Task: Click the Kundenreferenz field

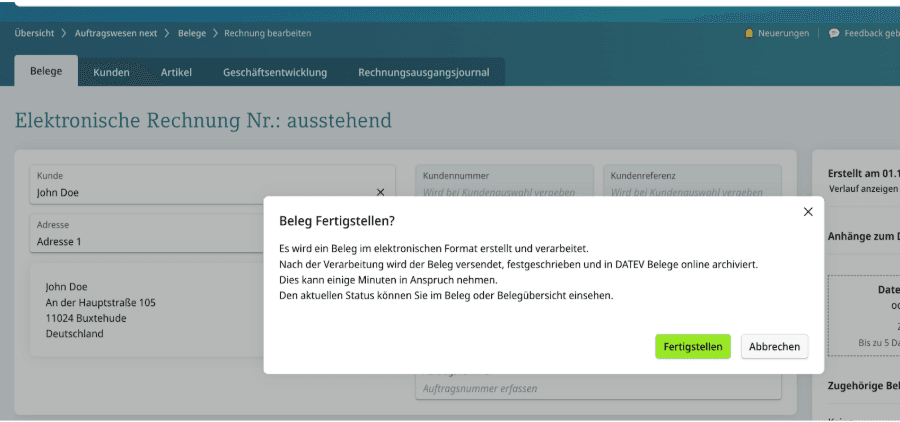Action: 691,192
